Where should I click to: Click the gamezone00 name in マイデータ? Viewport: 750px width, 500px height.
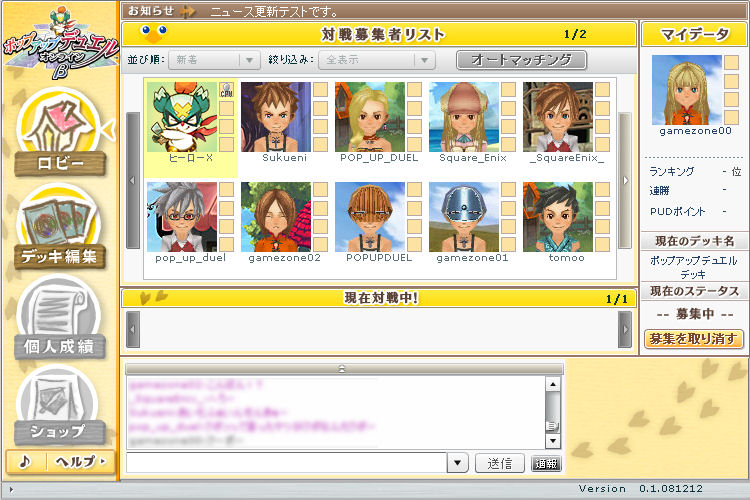coord(695,131)
